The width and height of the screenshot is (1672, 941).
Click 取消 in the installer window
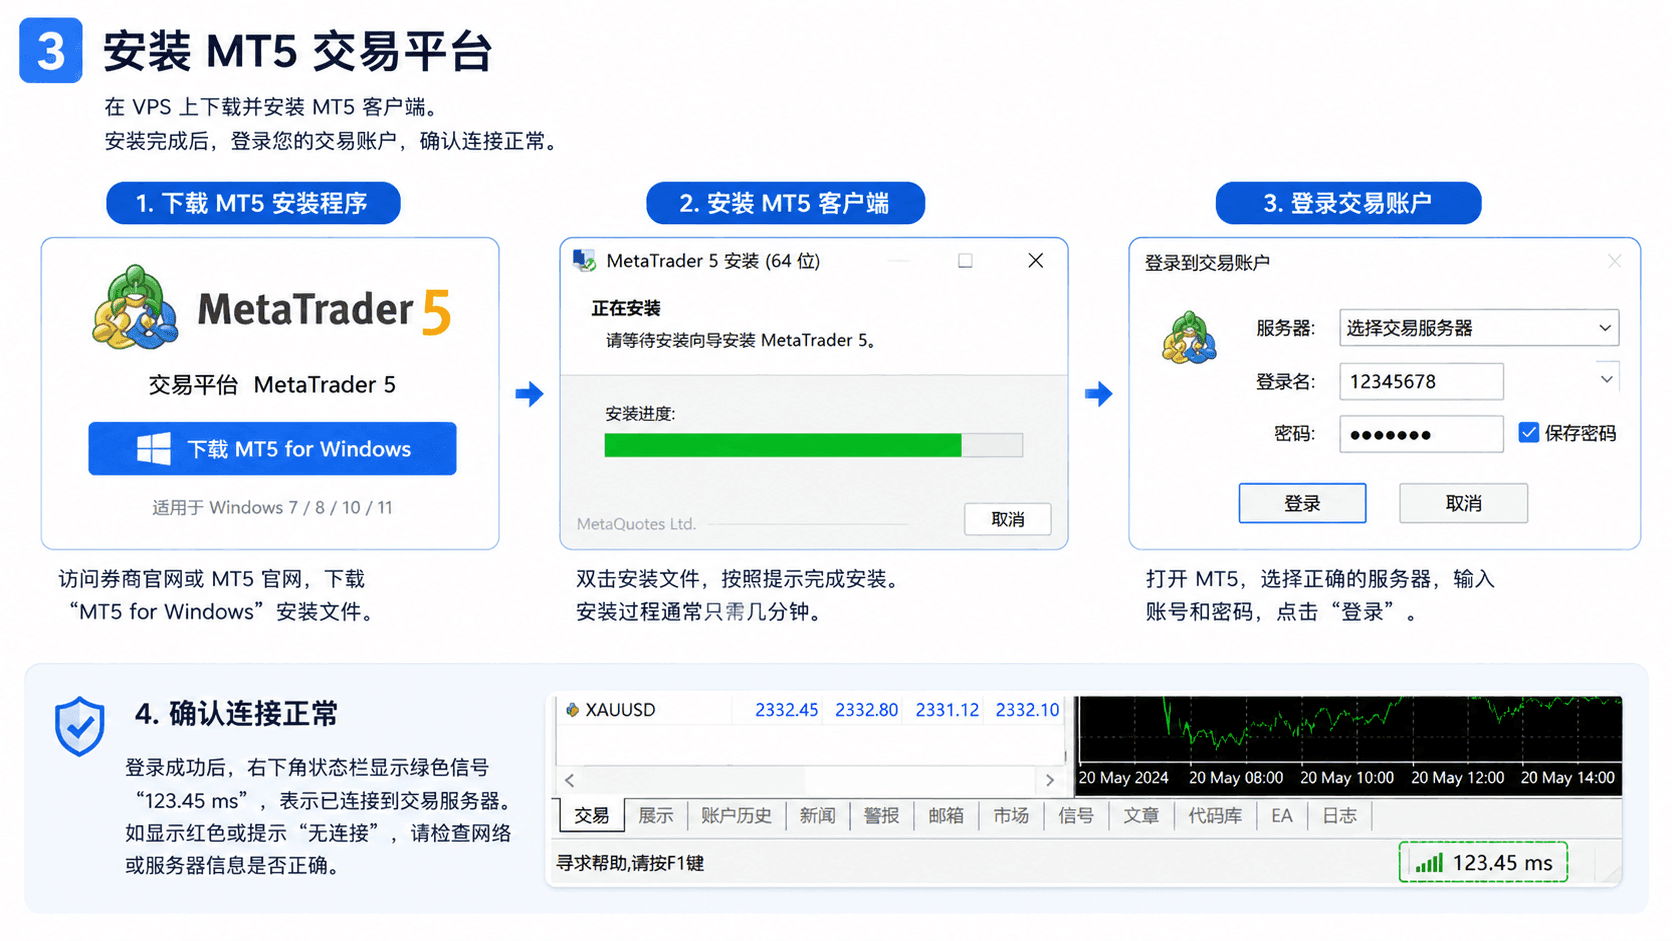1008,519
